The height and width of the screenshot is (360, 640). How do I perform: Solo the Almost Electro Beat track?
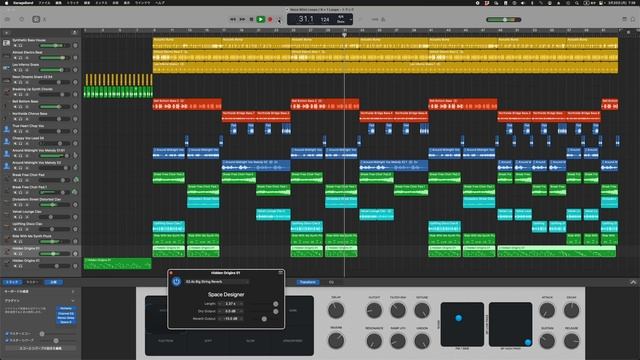click(20, 58)
